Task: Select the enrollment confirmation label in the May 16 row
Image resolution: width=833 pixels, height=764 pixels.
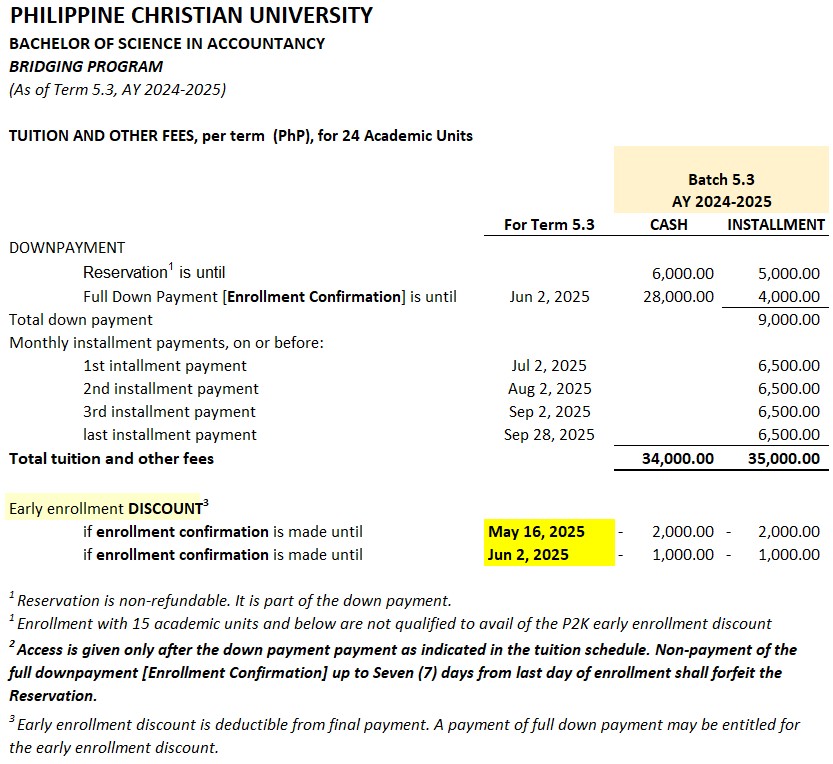Action: pyautogui.click(x=223, y=532)
